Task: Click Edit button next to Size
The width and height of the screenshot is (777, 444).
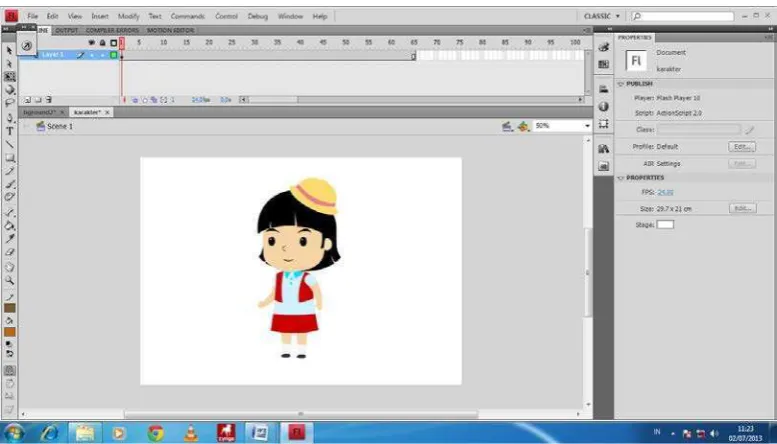Action: click(x=743, y=209)
